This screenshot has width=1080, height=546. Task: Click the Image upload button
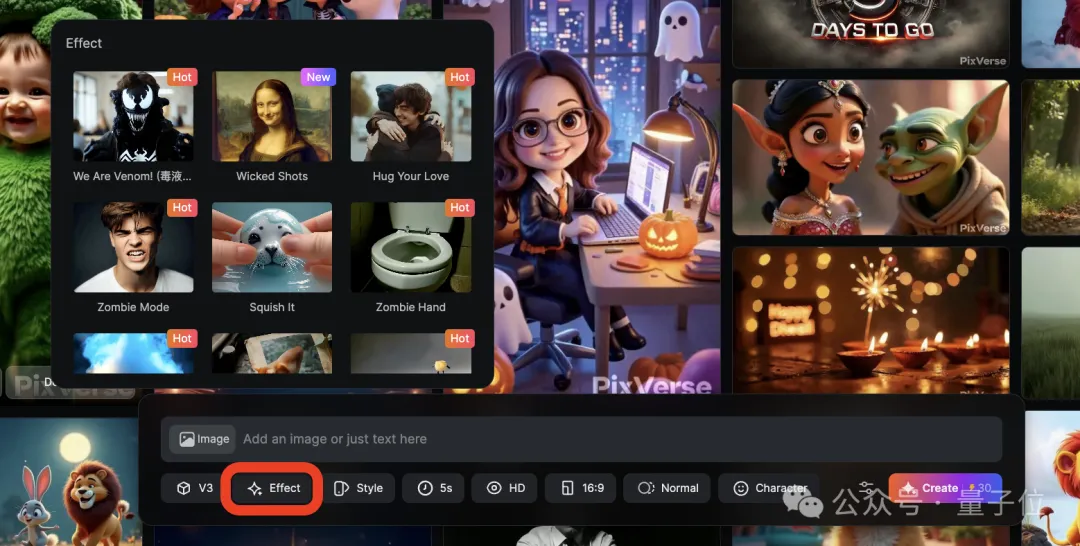[x=203, y=439]
